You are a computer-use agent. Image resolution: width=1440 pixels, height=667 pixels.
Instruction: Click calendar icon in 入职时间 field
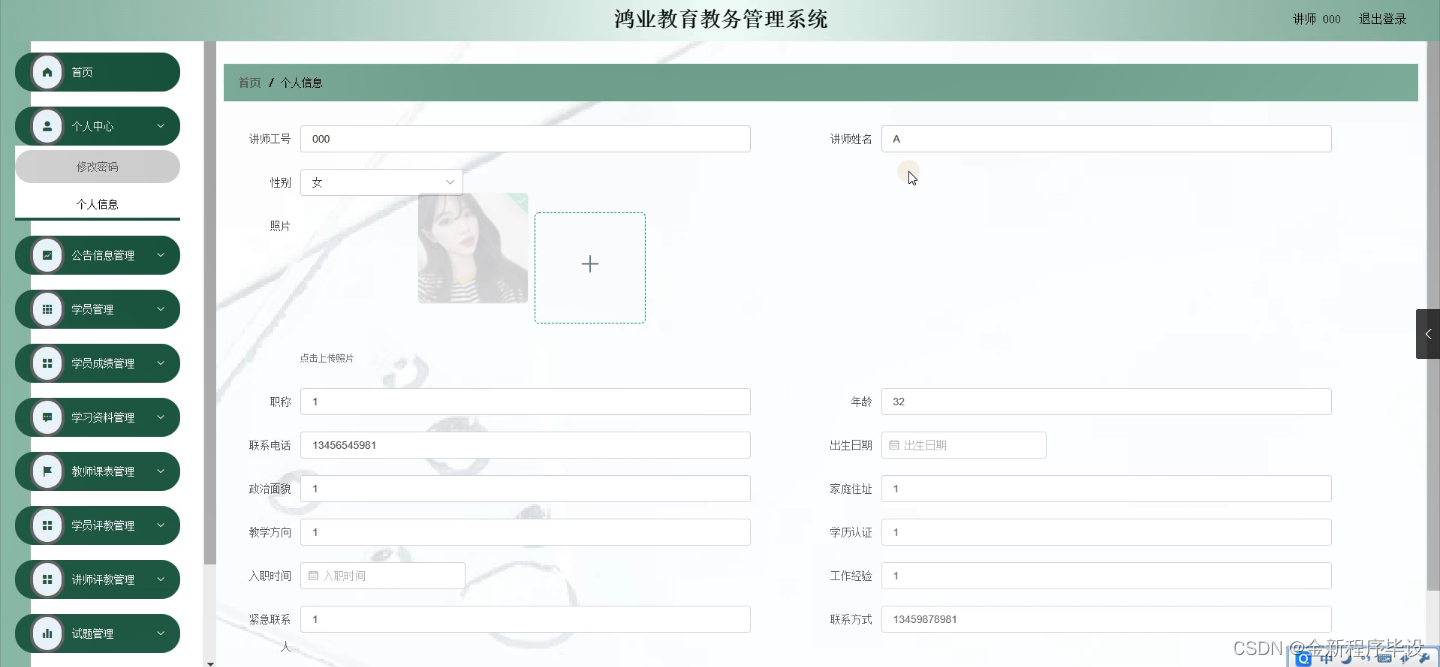tap(313, 575)
